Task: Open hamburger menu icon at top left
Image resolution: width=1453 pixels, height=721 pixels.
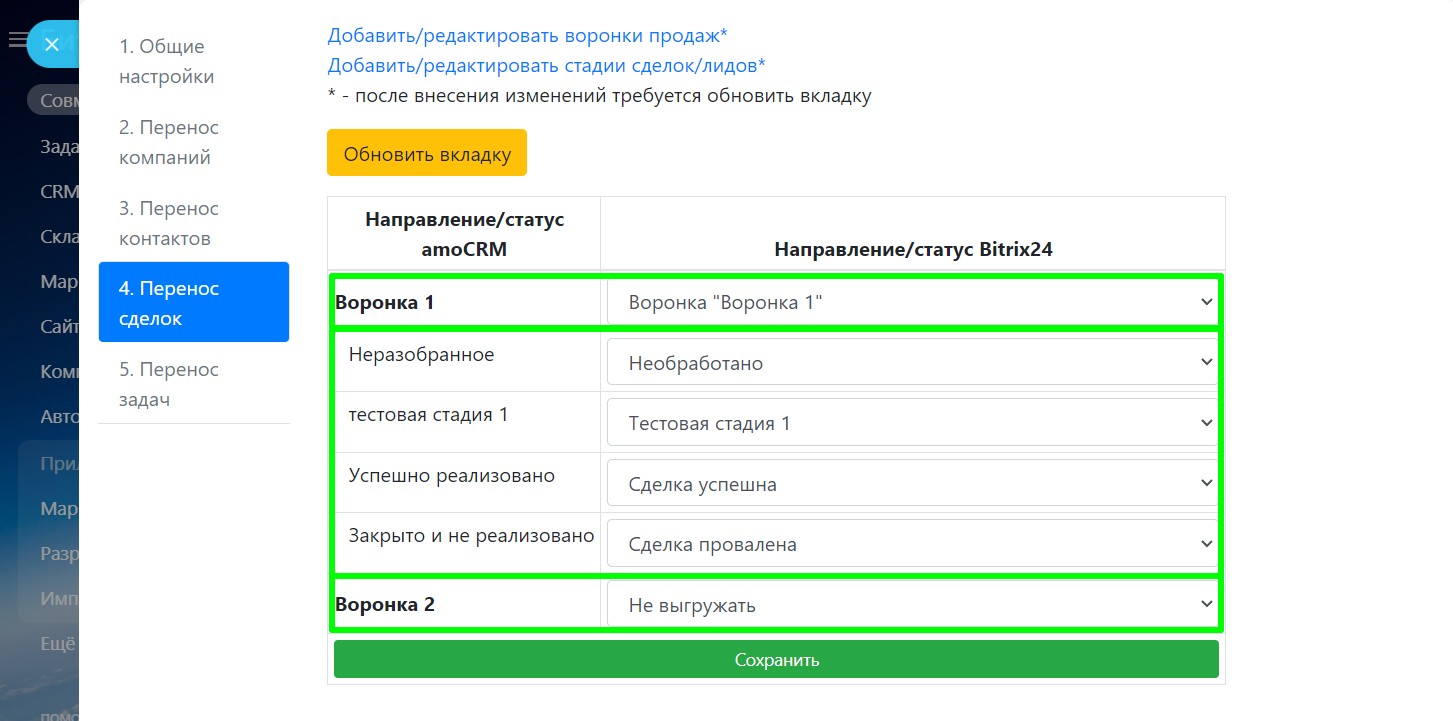Action: pos(16,40)
